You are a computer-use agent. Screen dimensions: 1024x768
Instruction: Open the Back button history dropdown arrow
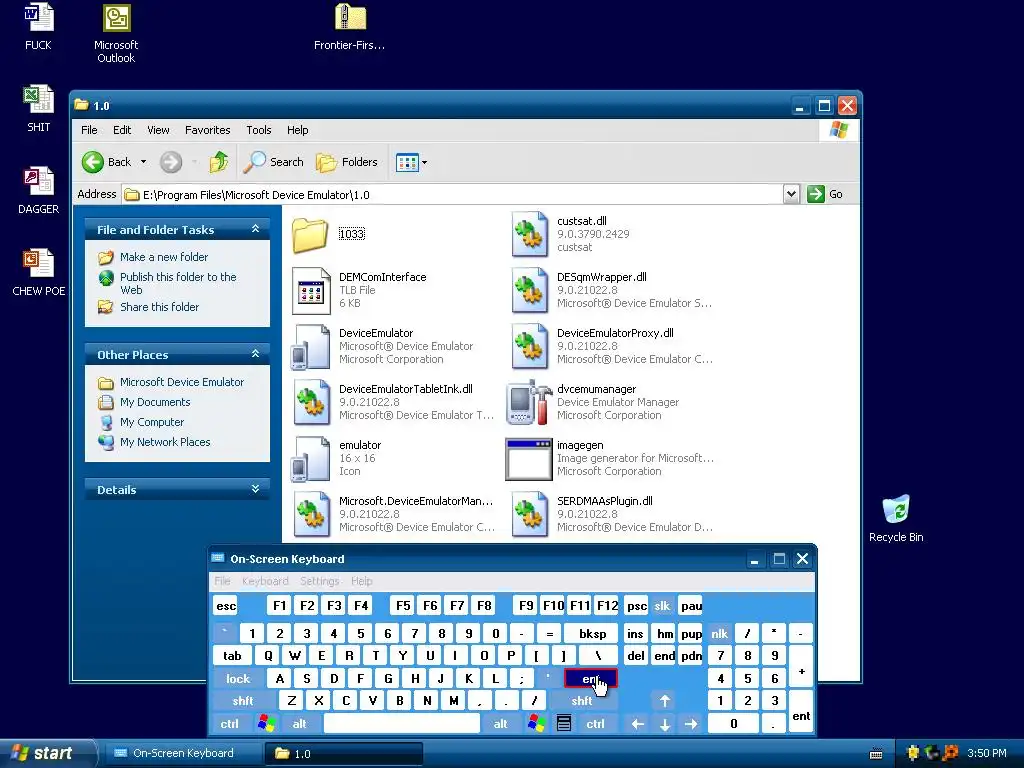pos(144,162)
